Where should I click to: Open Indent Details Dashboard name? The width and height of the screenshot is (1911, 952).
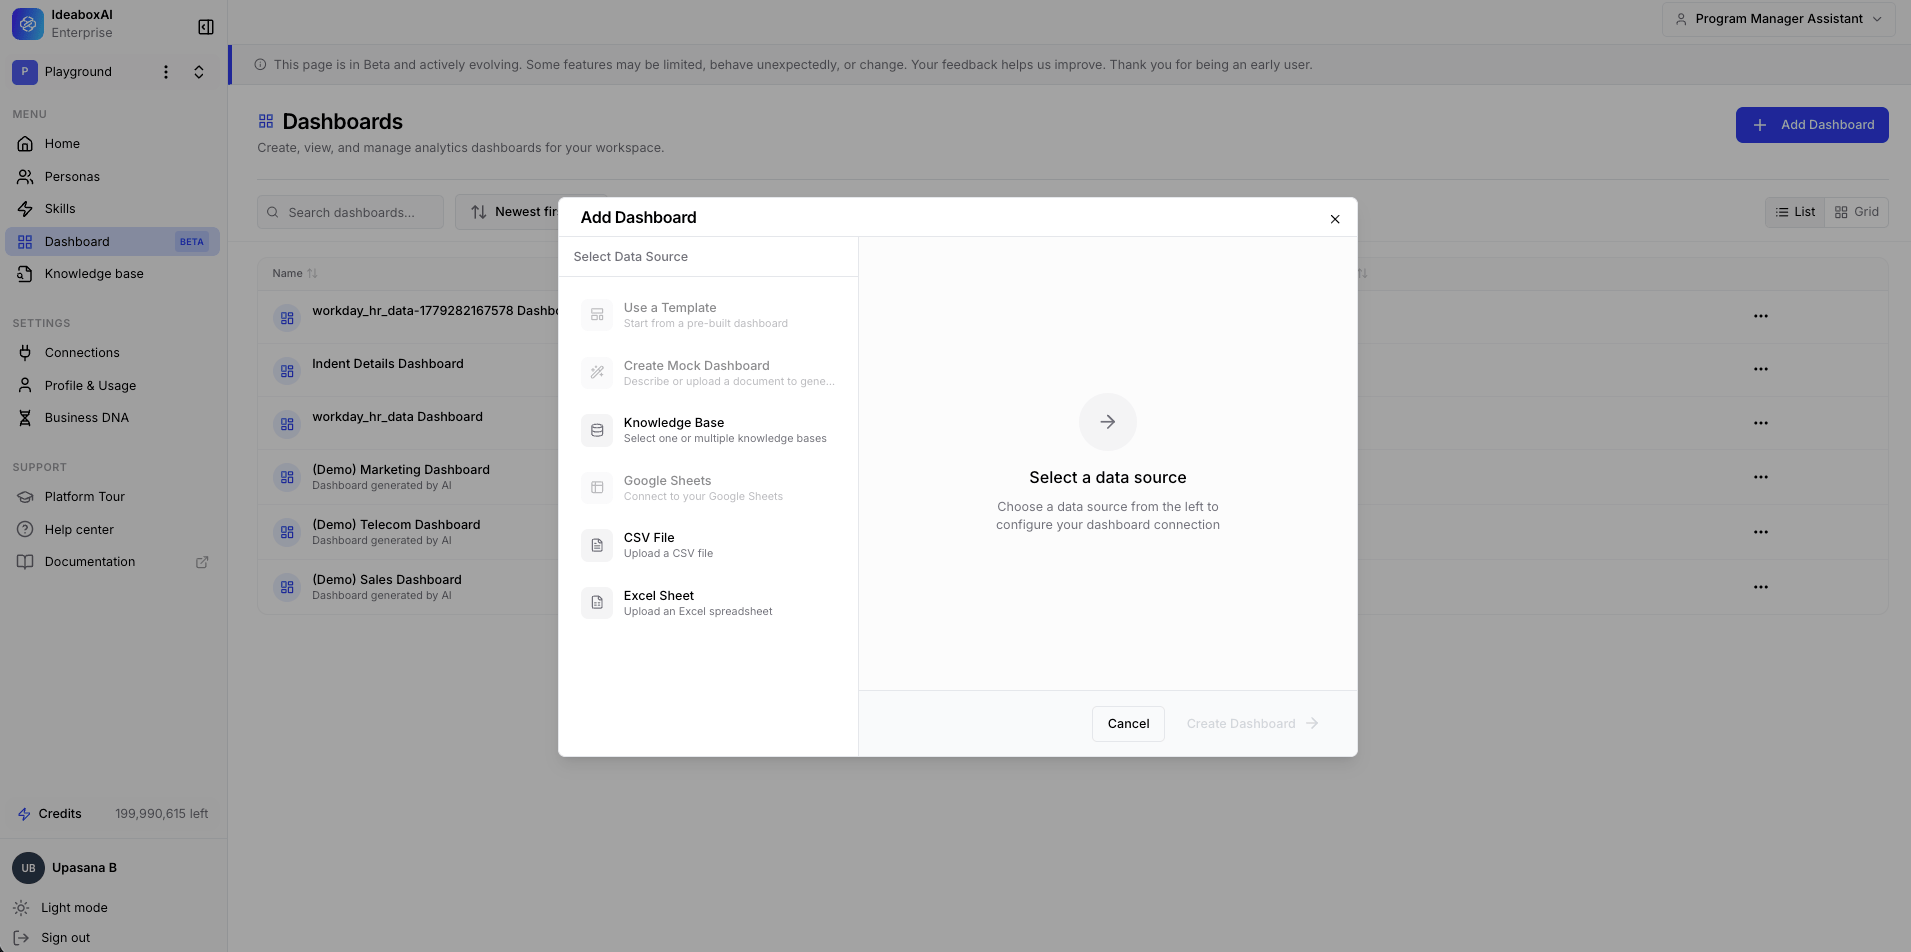tap(388, 364)
